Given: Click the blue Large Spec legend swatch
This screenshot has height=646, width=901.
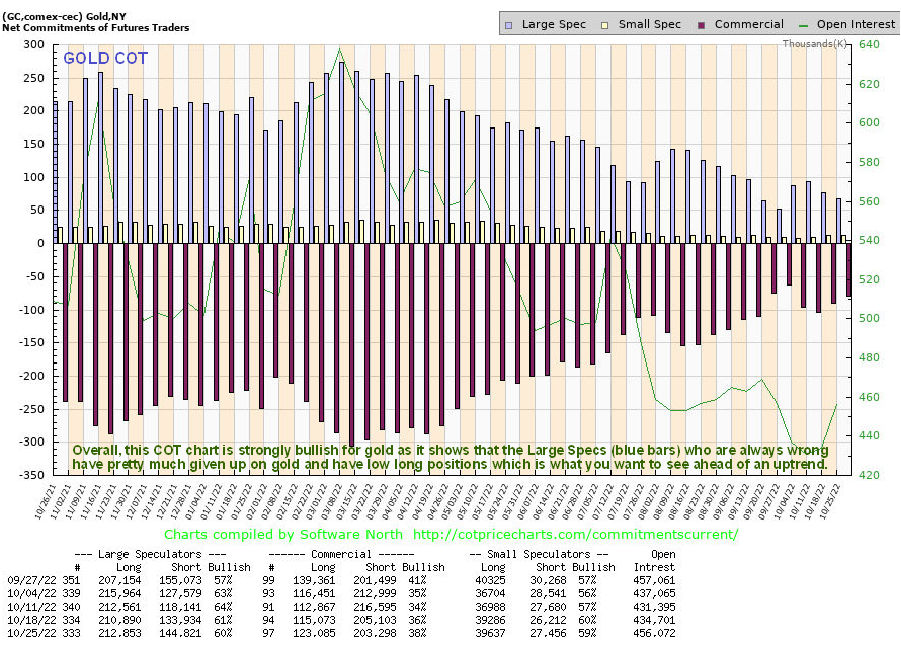Looking at the screenshot, I should (x=510, y=23).
